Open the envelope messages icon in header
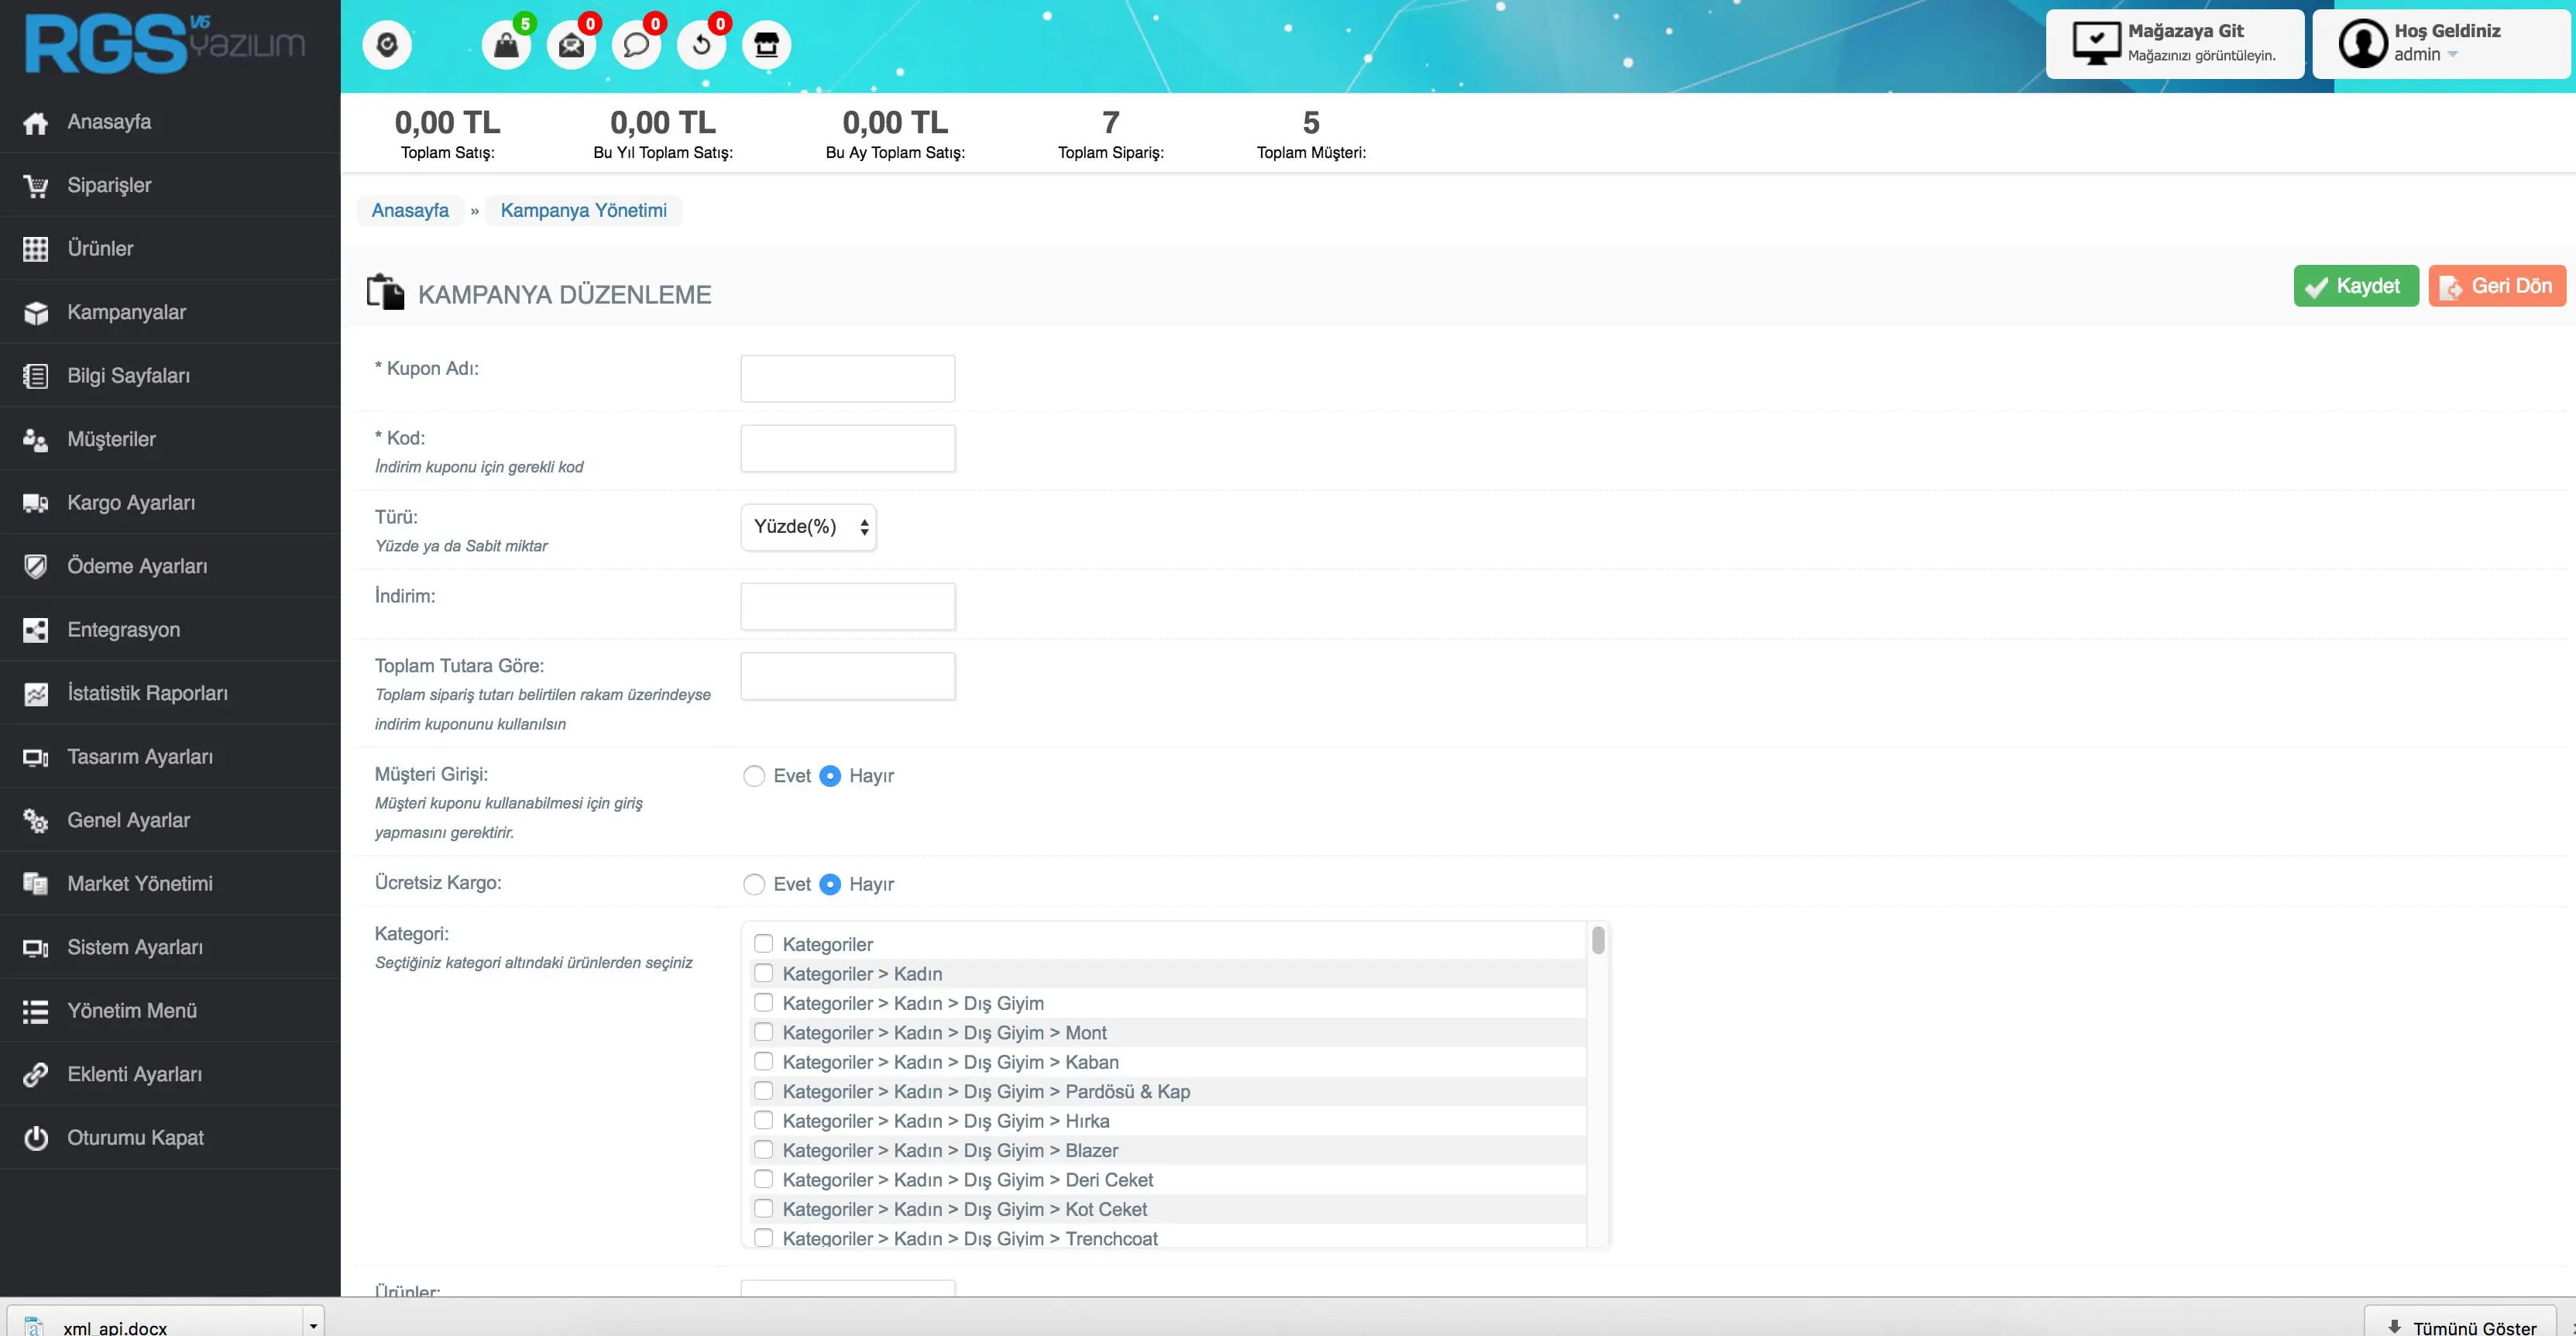This screenshot has height=1336, width=2576. tap(571, 45)
